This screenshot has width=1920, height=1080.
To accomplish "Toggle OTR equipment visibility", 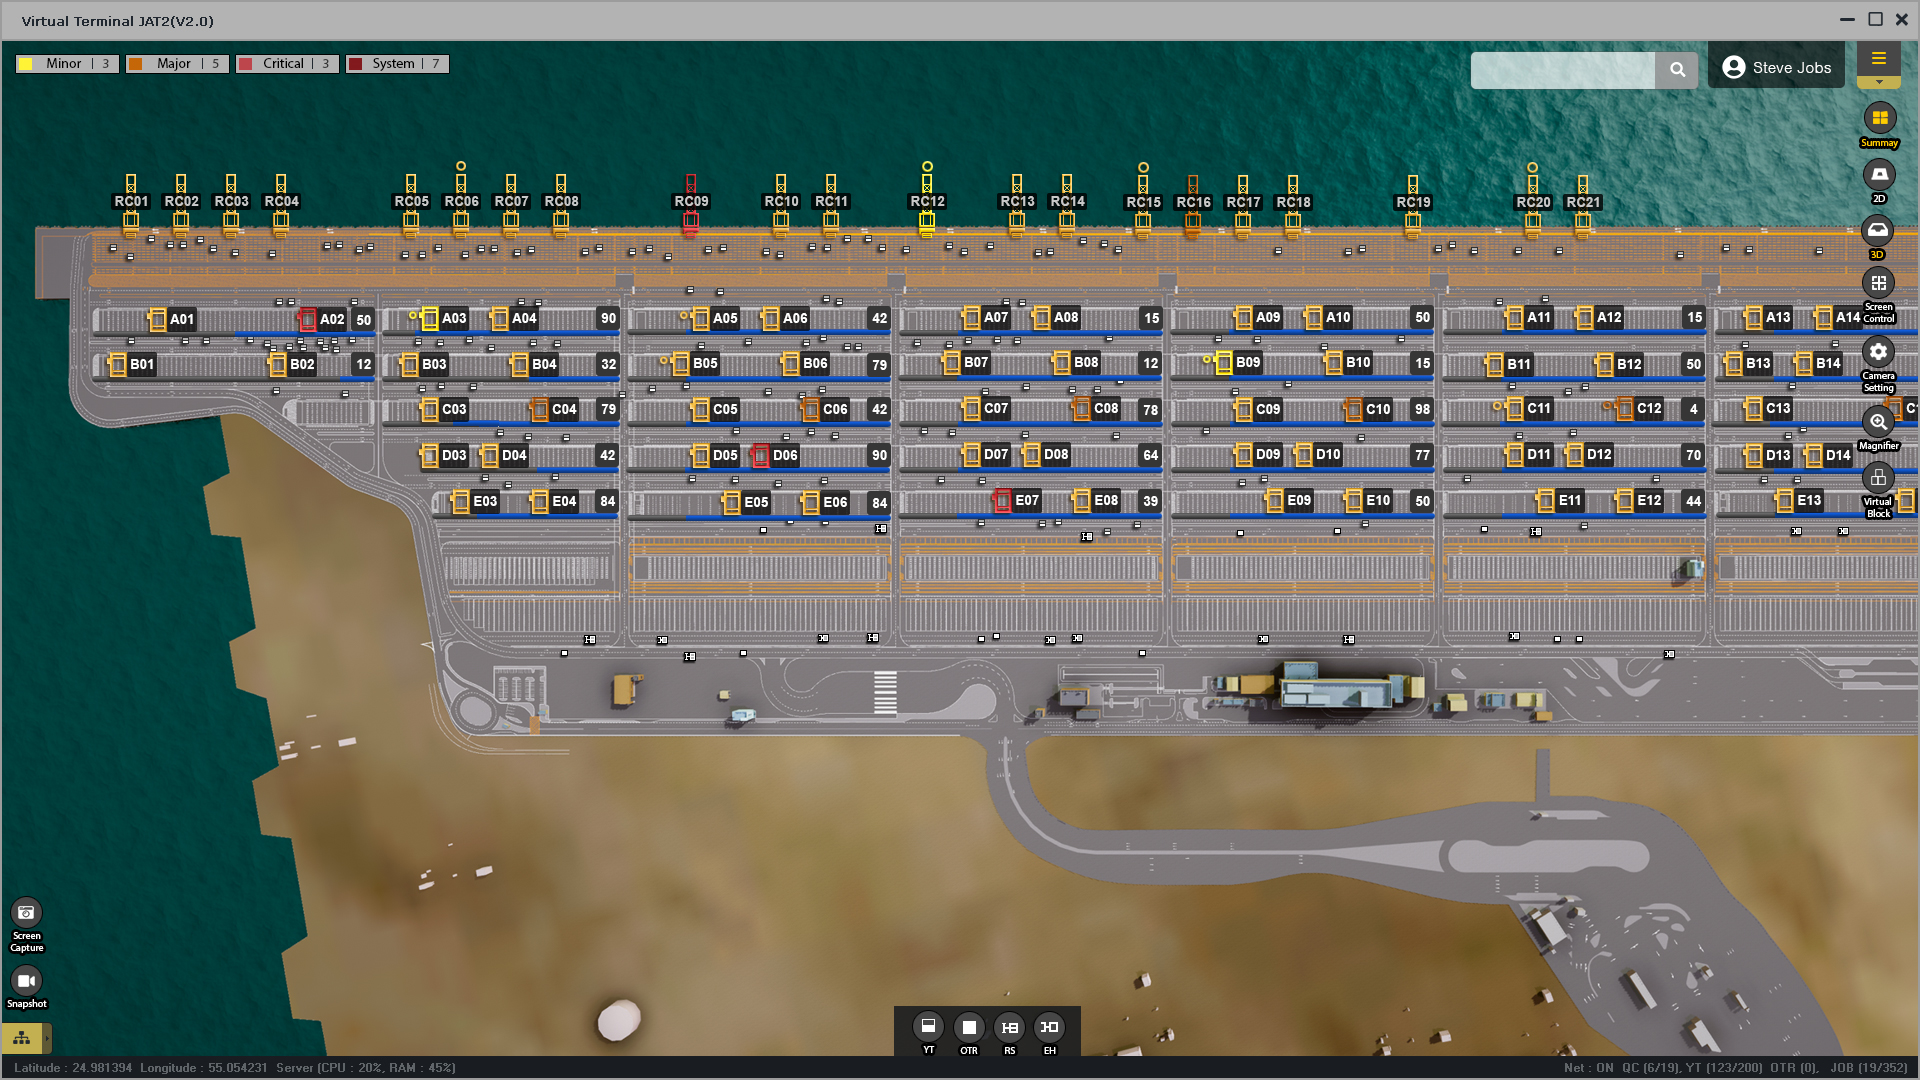I will click(x=968, y=1027).
